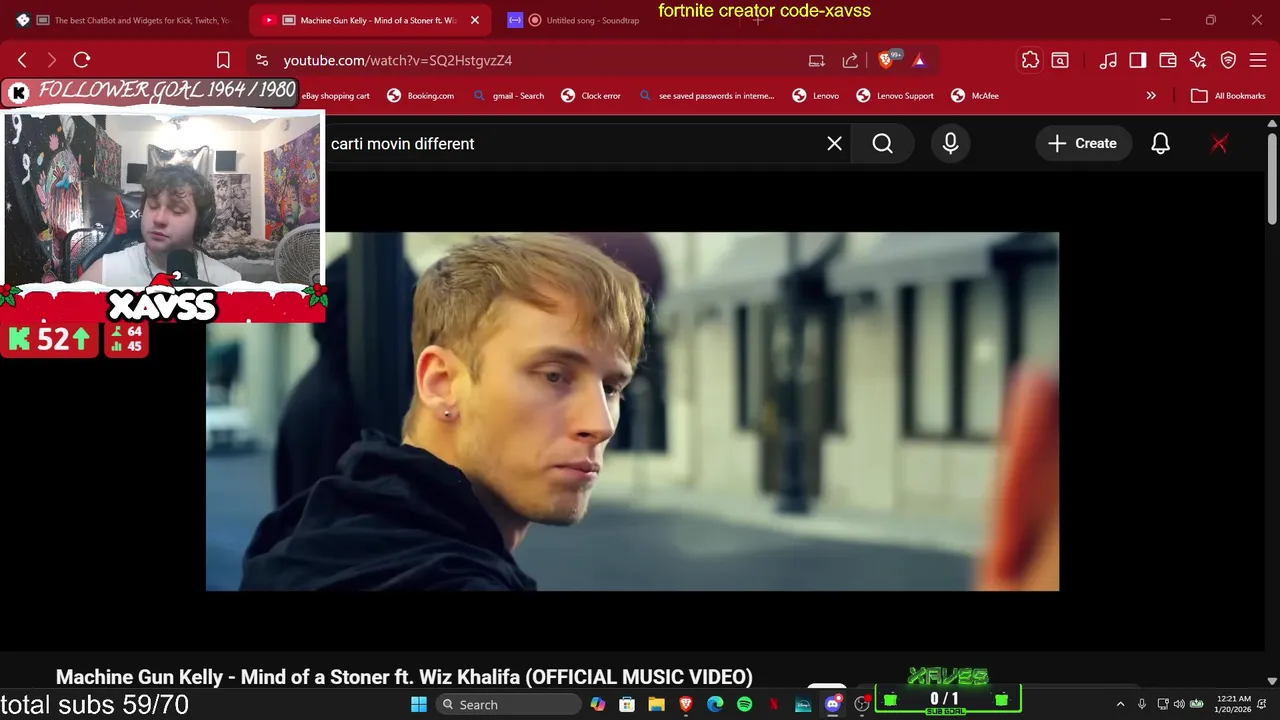Open Discord from the taskbar
This screenshot has height=720, width=1280.
(x=832, y=705)
